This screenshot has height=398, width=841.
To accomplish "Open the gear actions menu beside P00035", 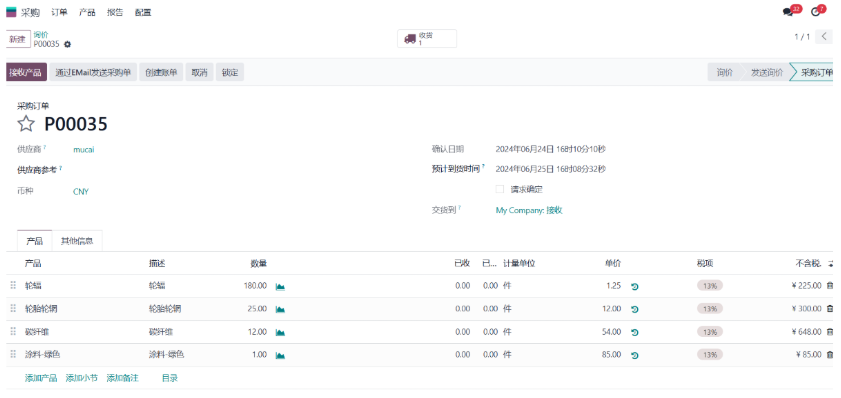I will (x=68, y=44).
